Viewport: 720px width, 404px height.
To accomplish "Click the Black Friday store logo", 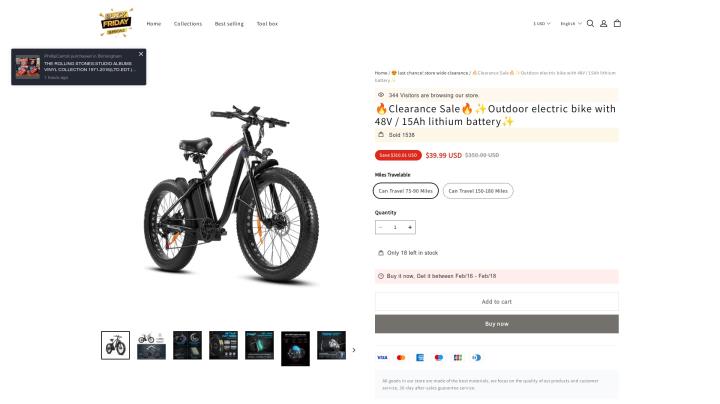I will coord(116,22).
